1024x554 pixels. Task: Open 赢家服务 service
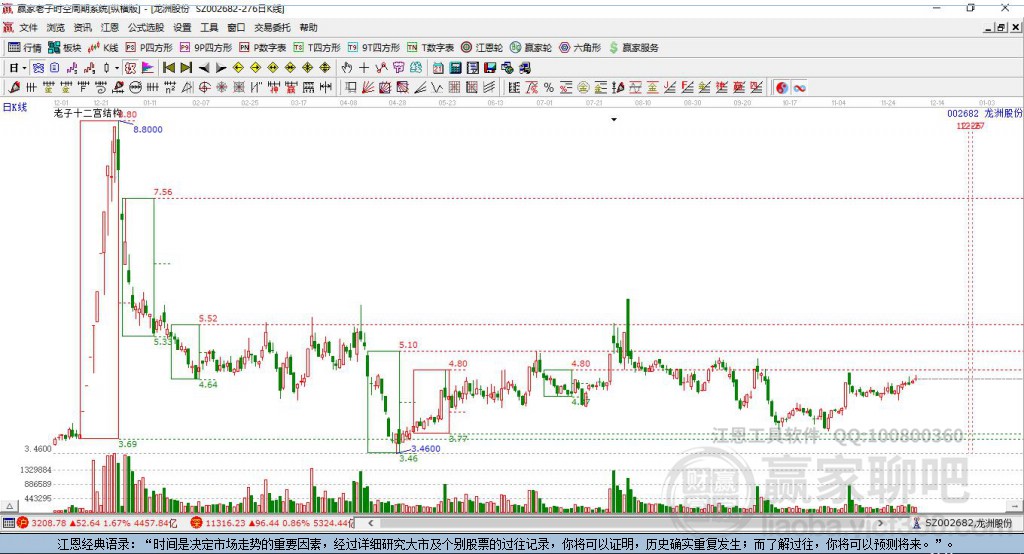point(633,48)
